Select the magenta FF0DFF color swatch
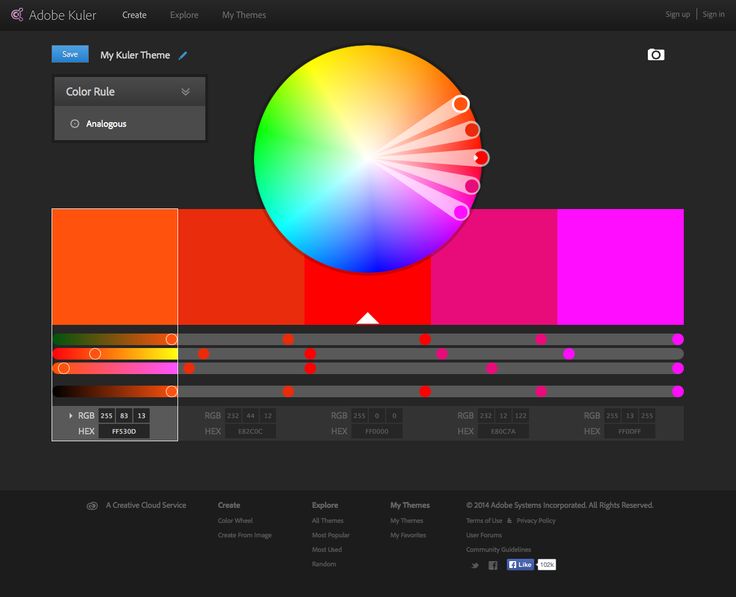736x597 pixels. (621, 267)
